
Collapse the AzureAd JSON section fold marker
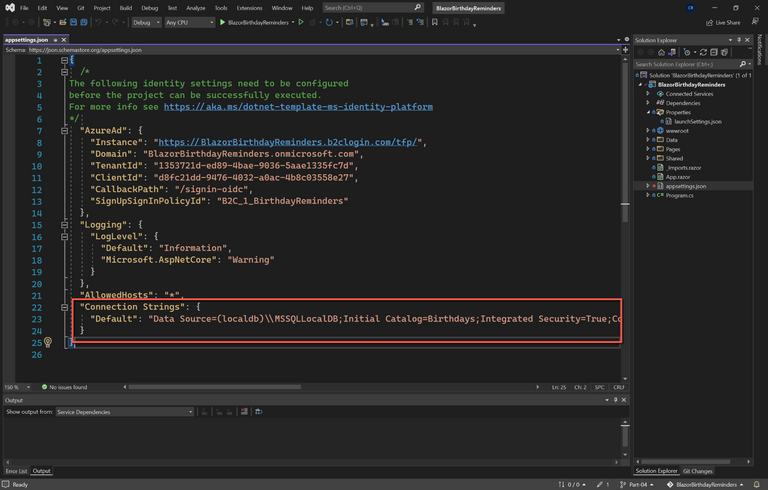point(64,131)
